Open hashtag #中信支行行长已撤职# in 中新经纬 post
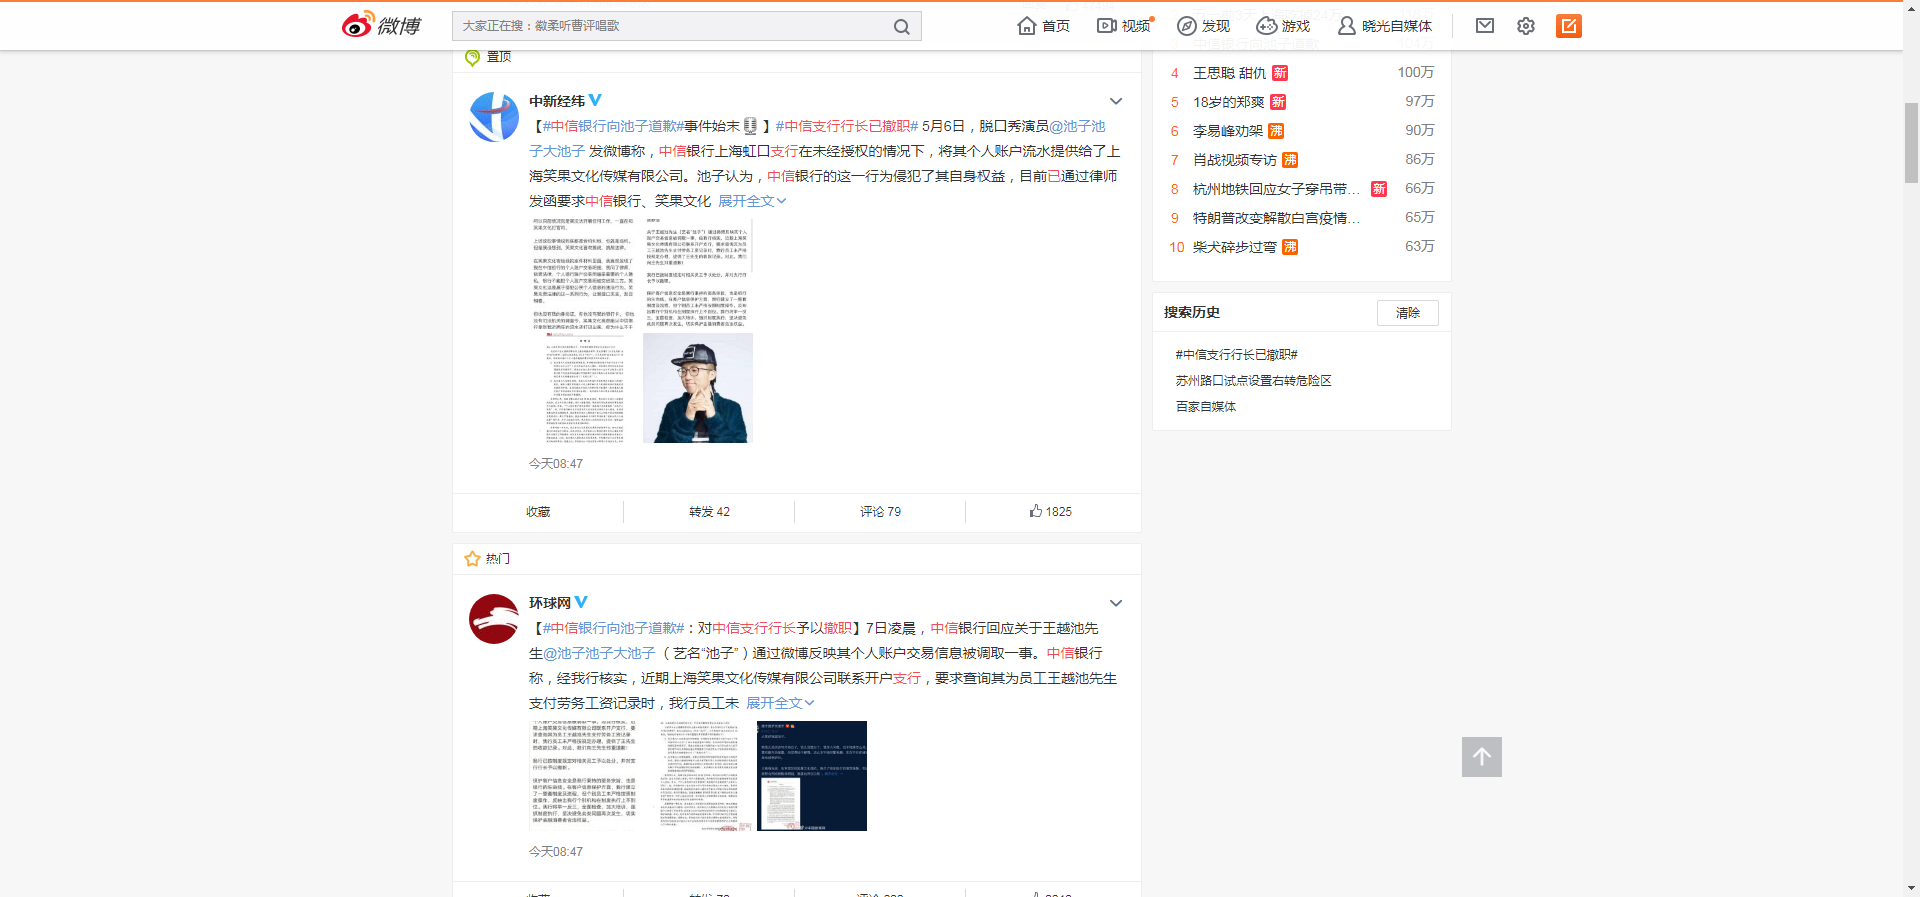Screen dimensions: 1920x897 (x=847, y=126)
